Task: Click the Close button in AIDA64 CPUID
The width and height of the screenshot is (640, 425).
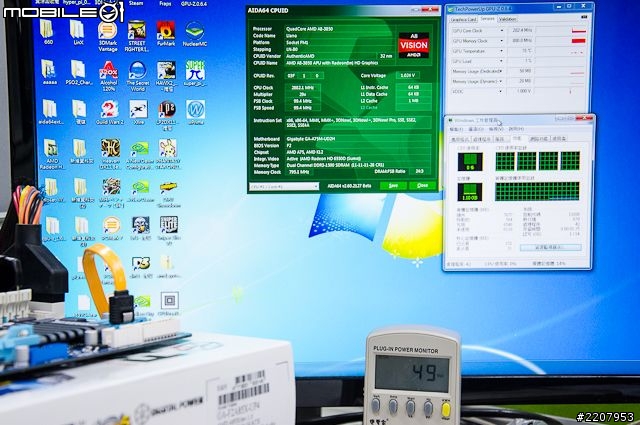Action: (422, 185)
